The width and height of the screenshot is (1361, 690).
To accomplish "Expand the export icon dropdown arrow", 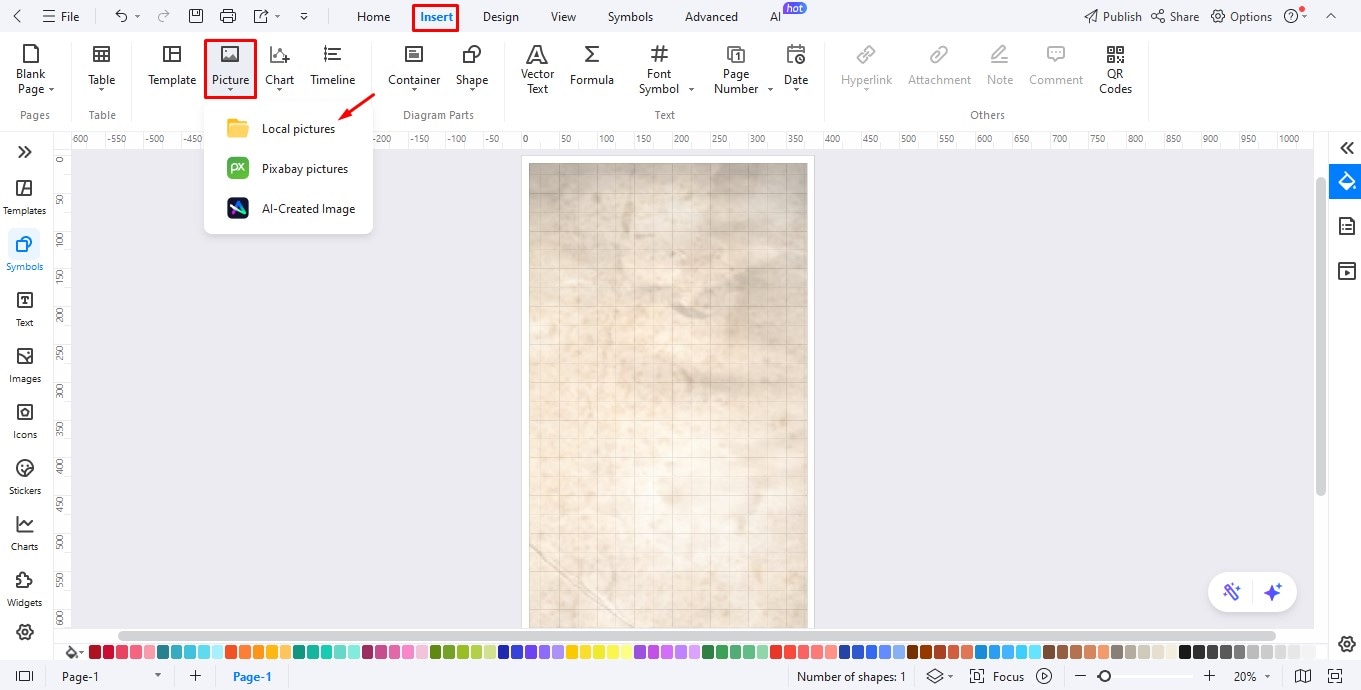I will pos(278,17).
